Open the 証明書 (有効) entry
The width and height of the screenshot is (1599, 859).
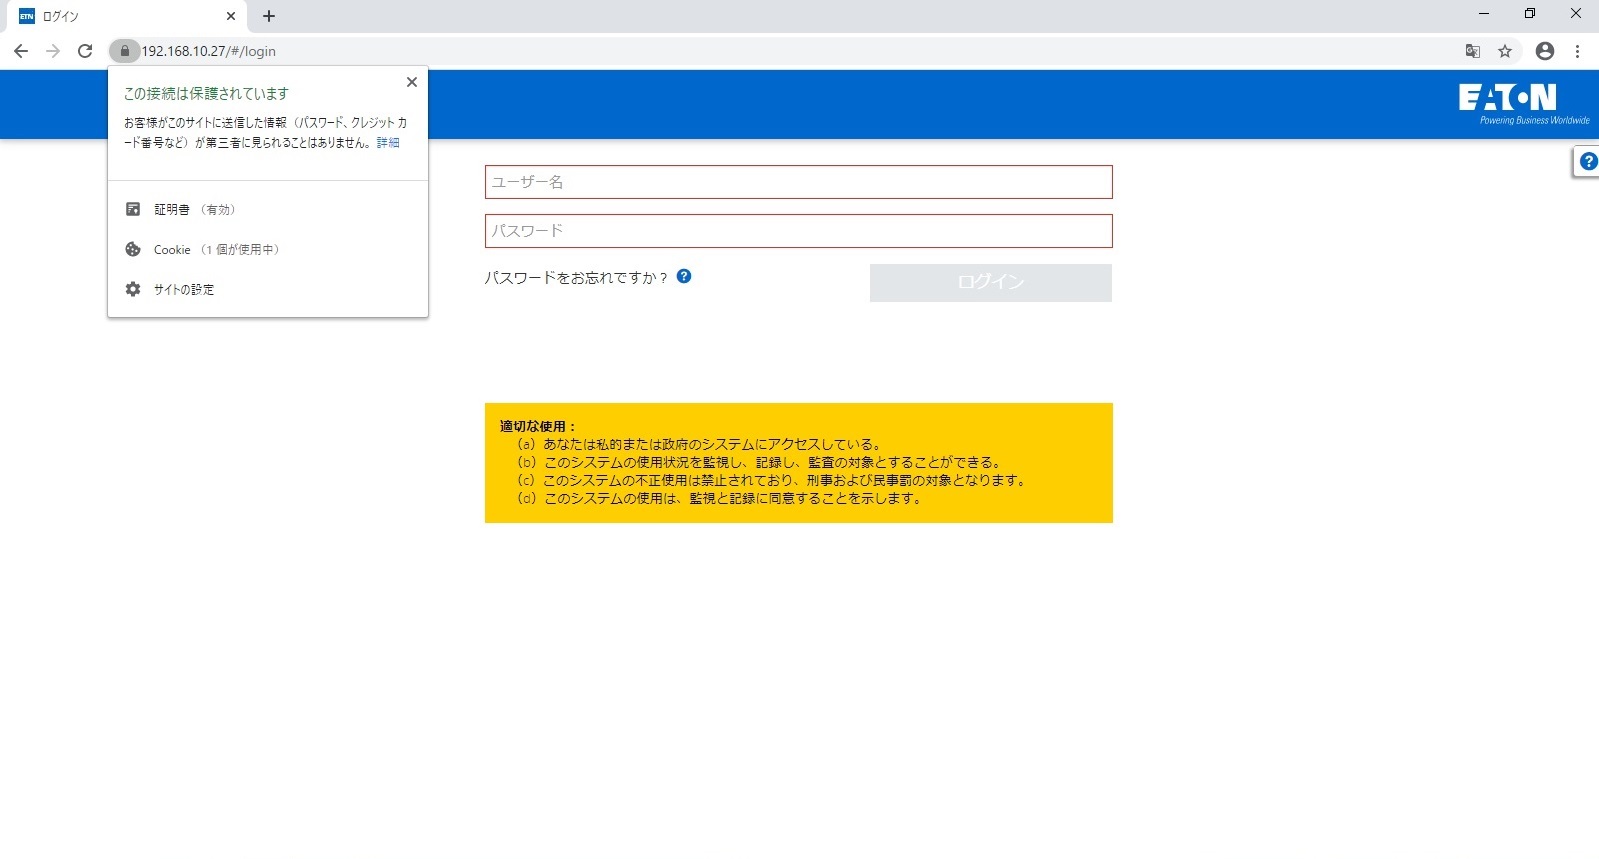point(268,209)
